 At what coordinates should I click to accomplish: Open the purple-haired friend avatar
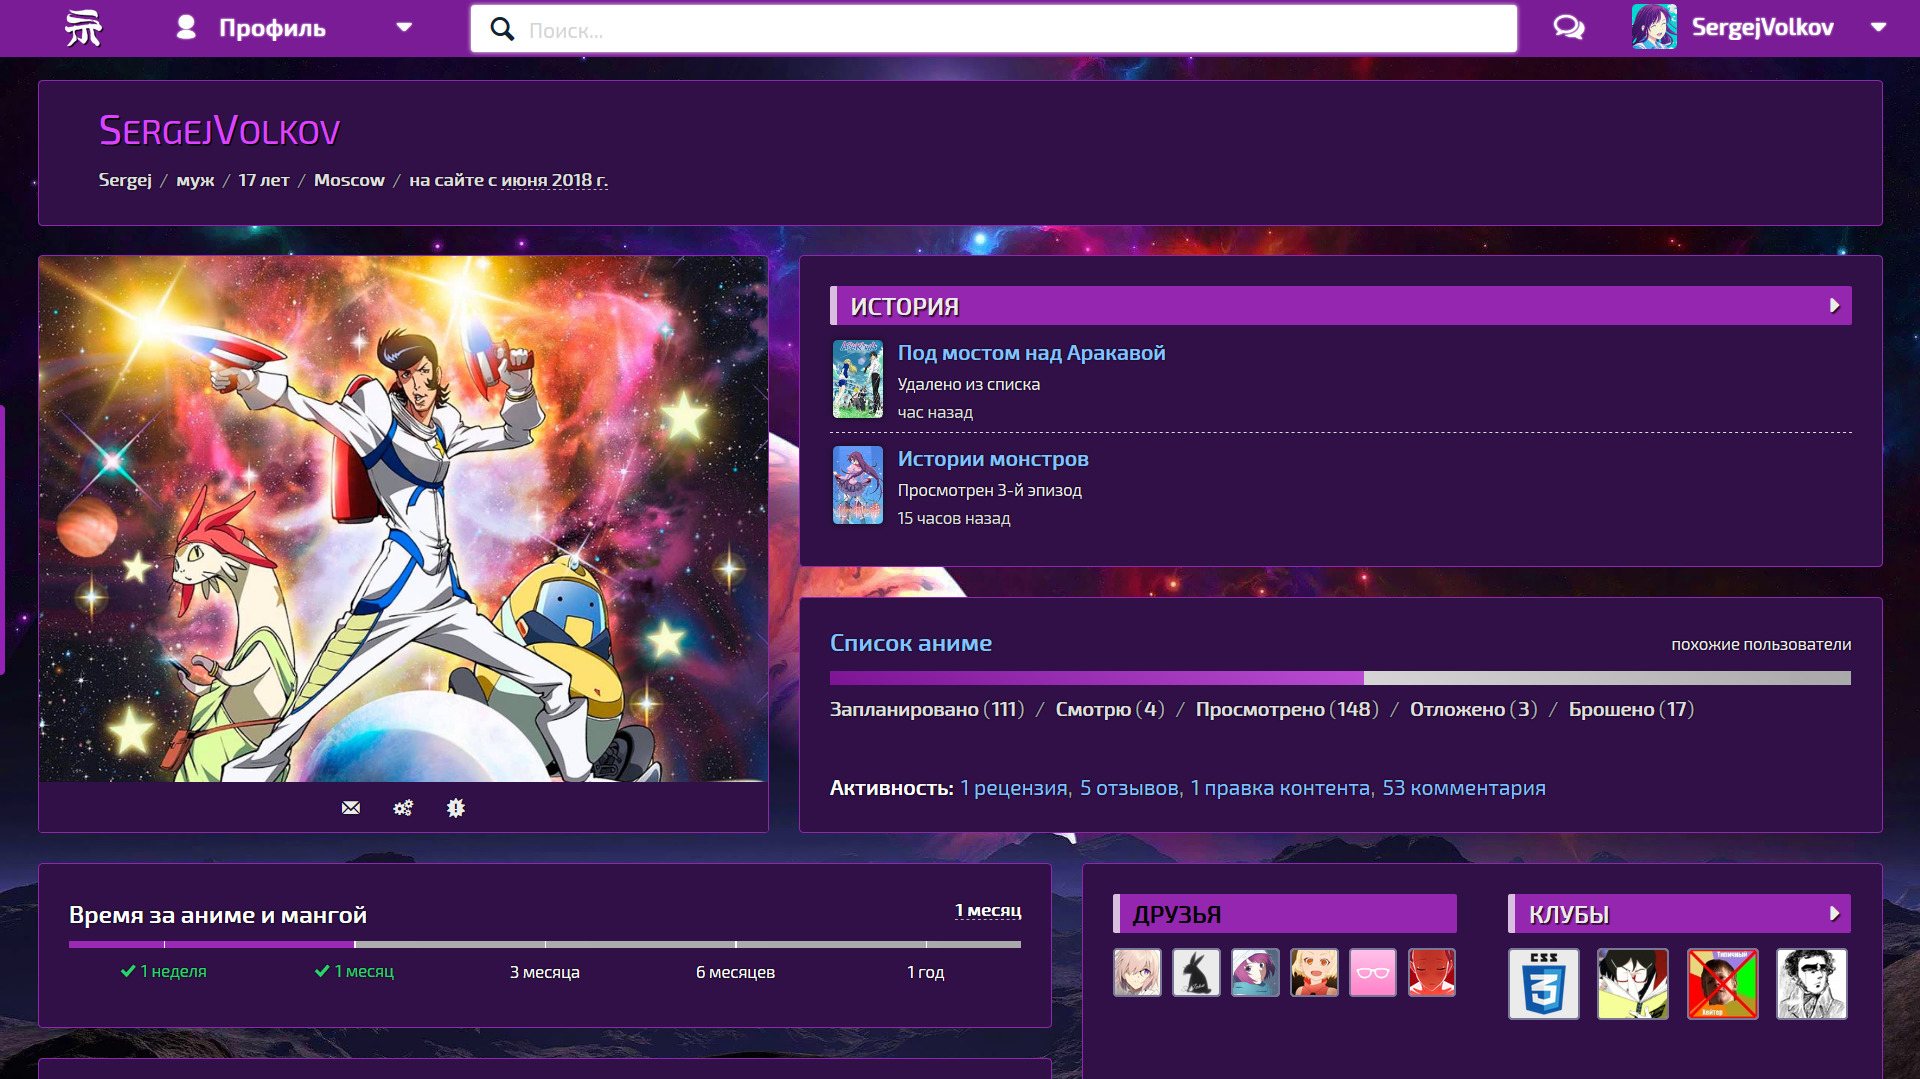click(1255, 973)
